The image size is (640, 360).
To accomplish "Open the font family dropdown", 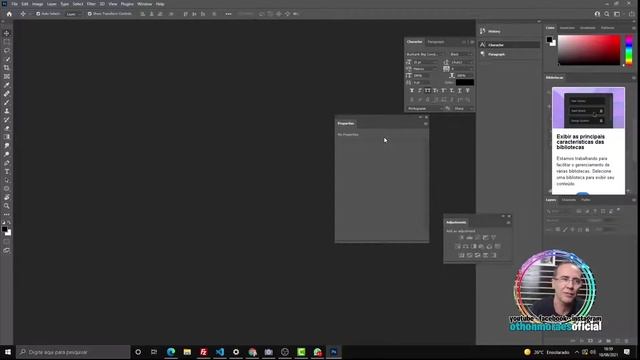I will [425, 54].
